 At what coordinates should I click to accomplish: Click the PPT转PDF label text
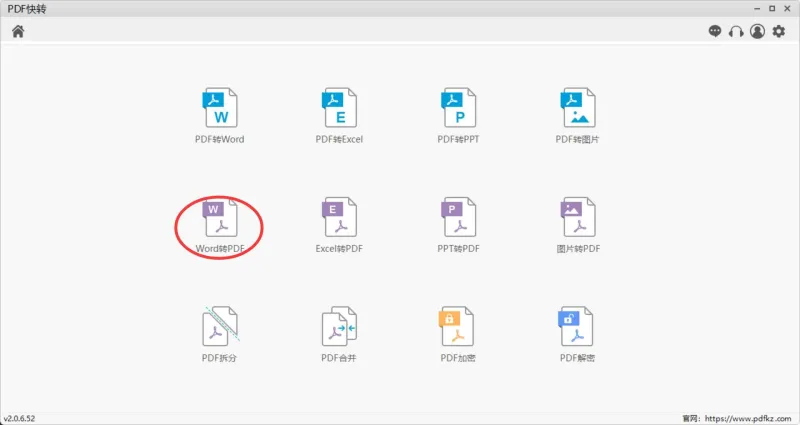click(x=458, y=249)
